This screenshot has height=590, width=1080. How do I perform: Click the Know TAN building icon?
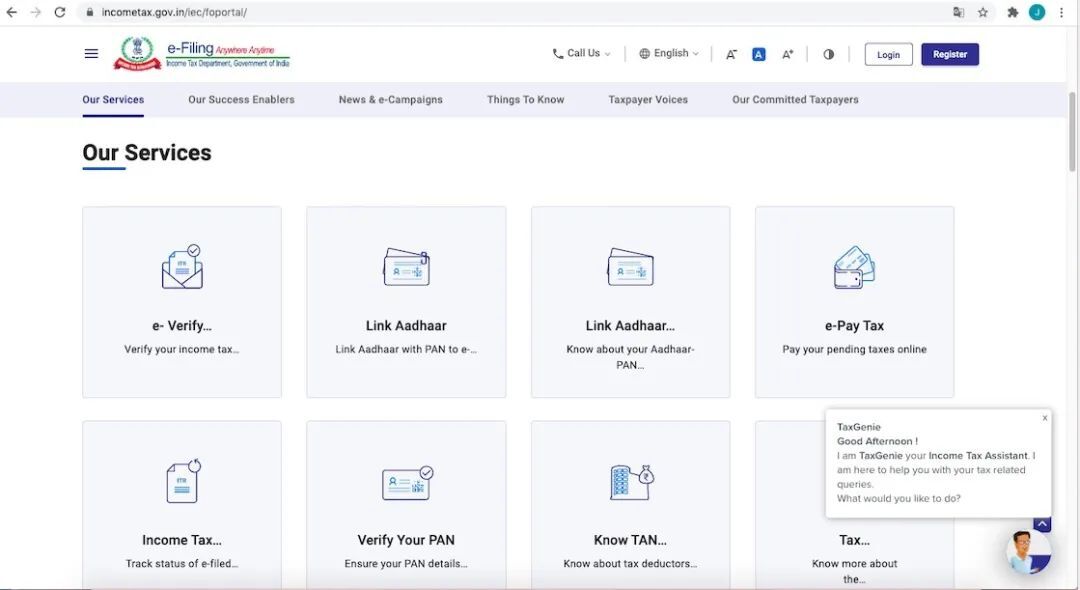pyautogui.click(x=631, y=482)
